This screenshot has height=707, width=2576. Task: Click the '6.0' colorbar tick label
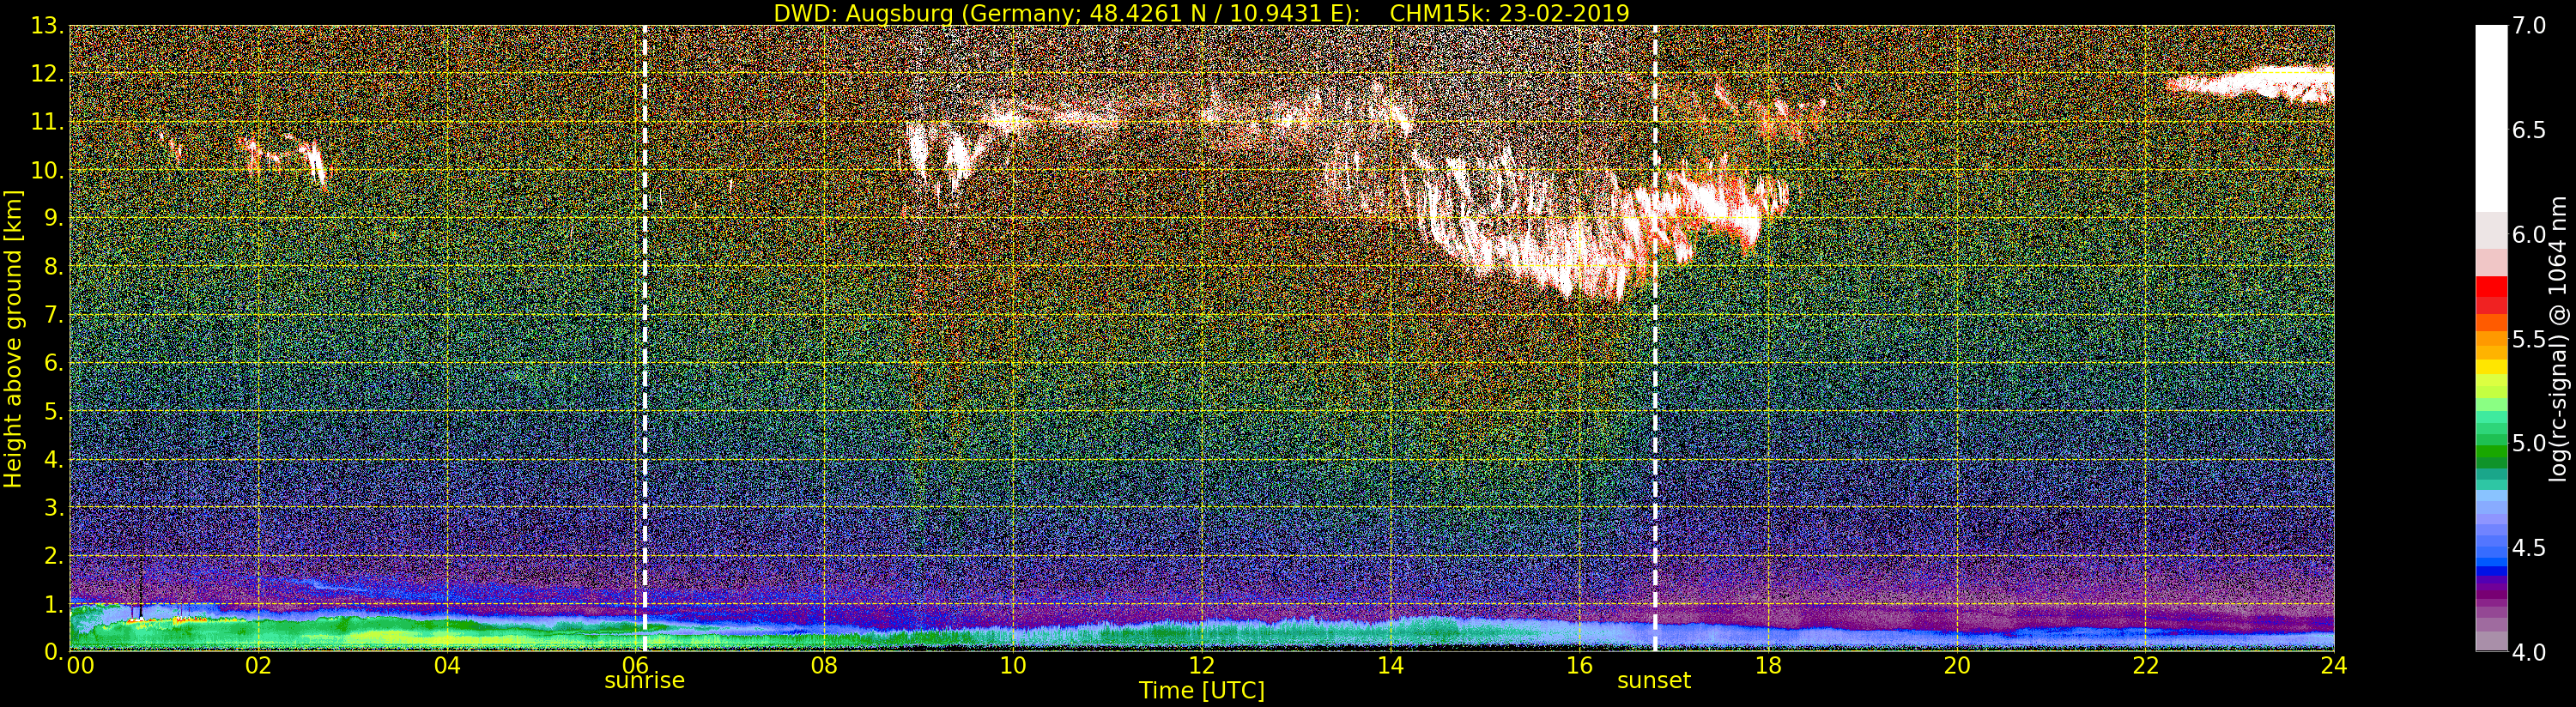[2529, 234]
